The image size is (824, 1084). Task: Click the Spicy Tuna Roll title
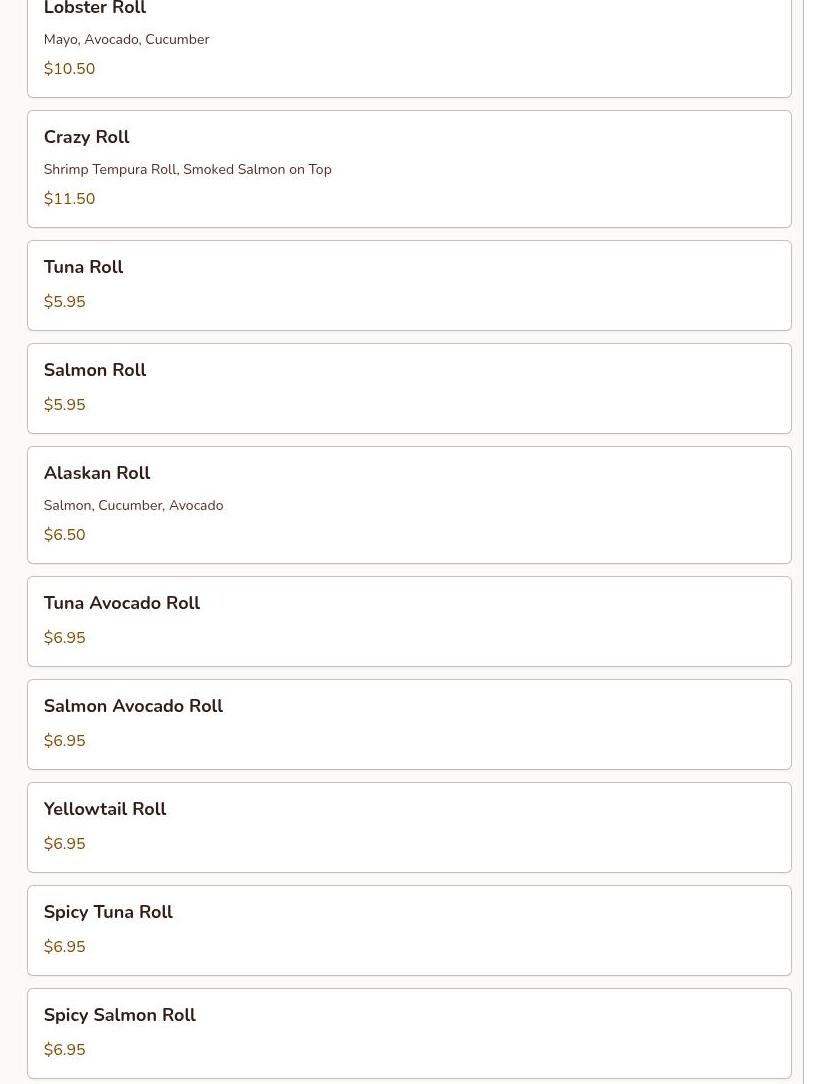[108, 912]
